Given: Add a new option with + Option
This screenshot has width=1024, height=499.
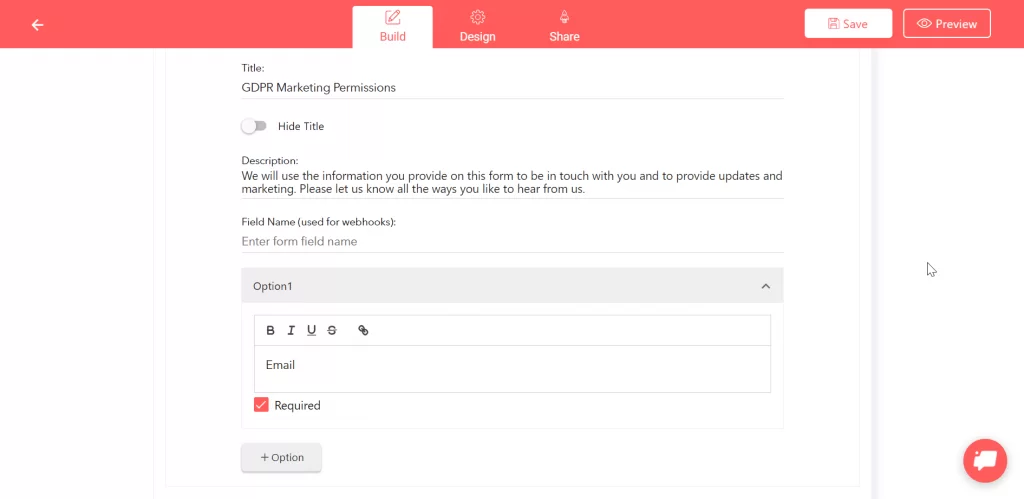Looking at the screenshot, I should (x=281, y=457).
